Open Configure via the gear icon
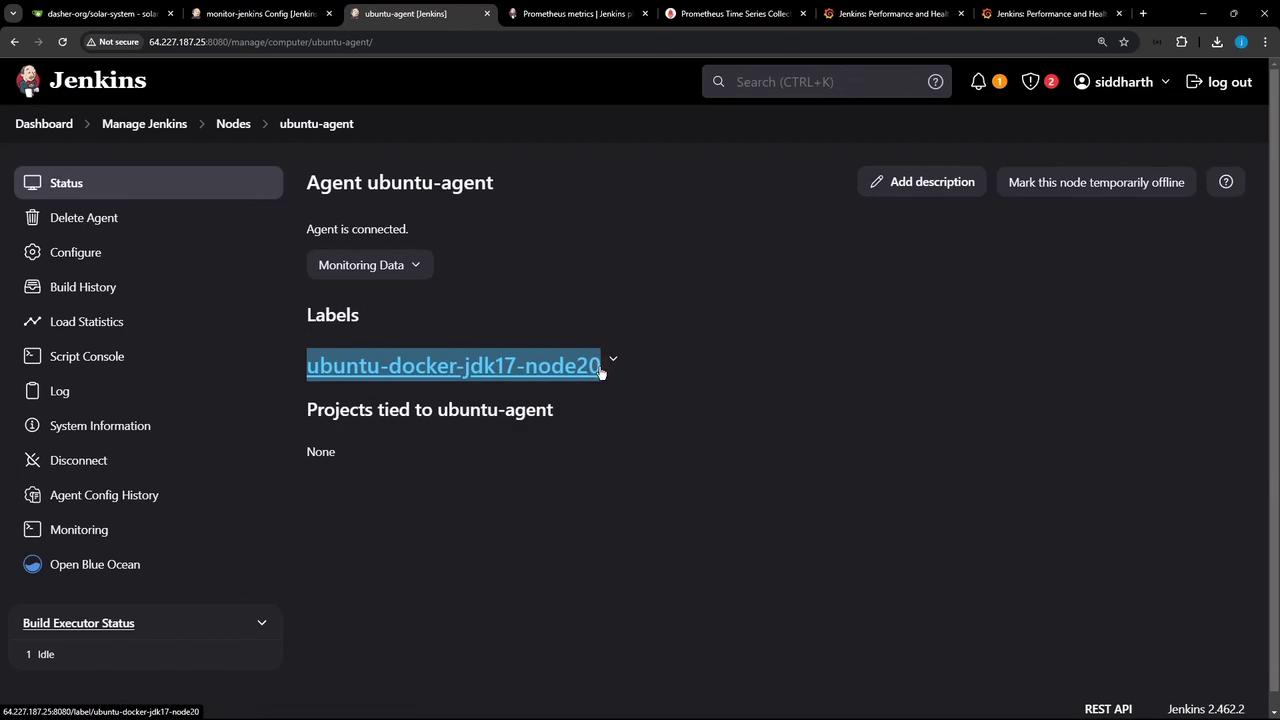The width and height of the screenshot is (1280, 720). click(32, 252)
